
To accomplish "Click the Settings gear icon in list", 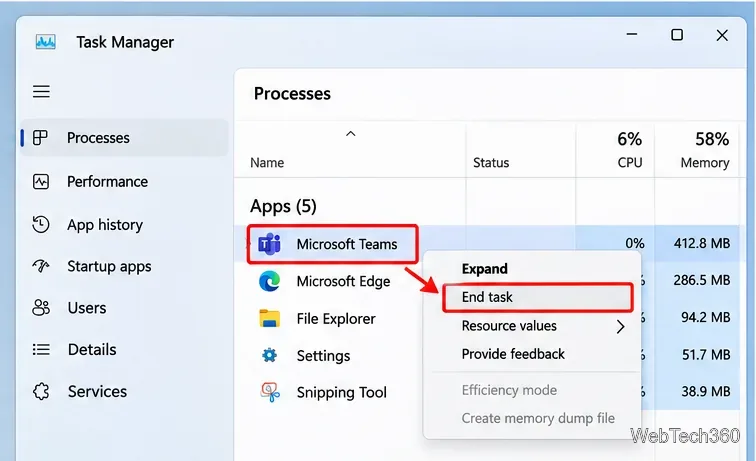I will [x=269, y=355].
